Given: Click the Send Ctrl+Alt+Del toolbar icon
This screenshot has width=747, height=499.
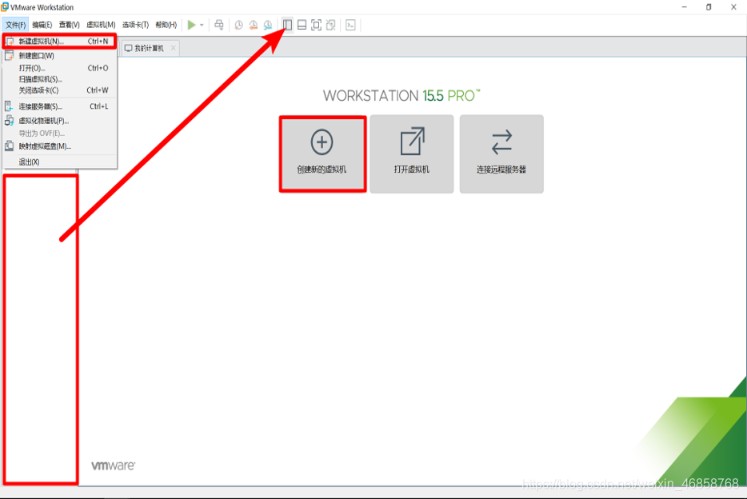Looking at the screenshot, I should [x=219, y=25].
